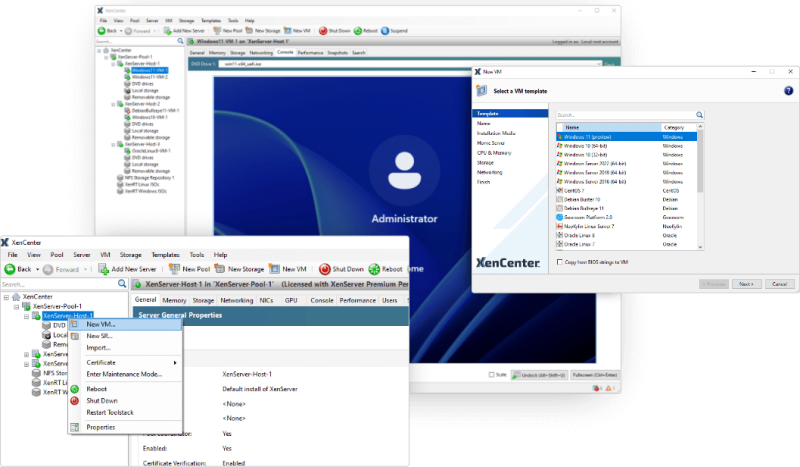Image resolution: width=800 pixels, height=467 pixels.
Task: Choose New VM... from the context menu
Action: (x=125, y=324)
